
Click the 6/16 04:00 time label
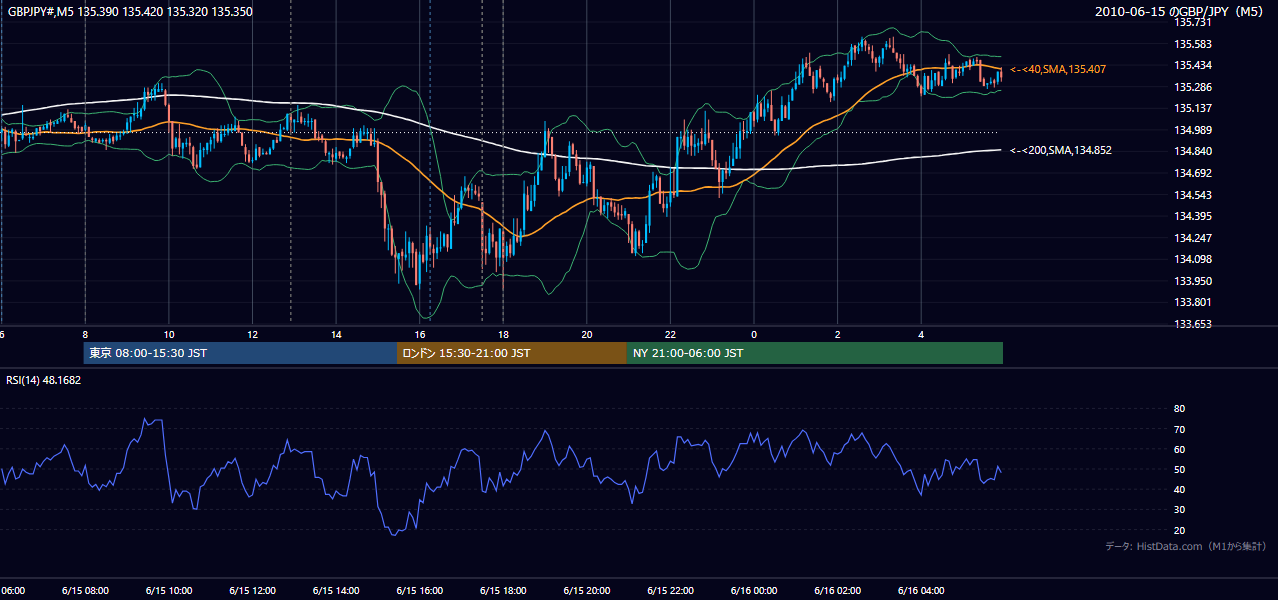tap(922, 591)
